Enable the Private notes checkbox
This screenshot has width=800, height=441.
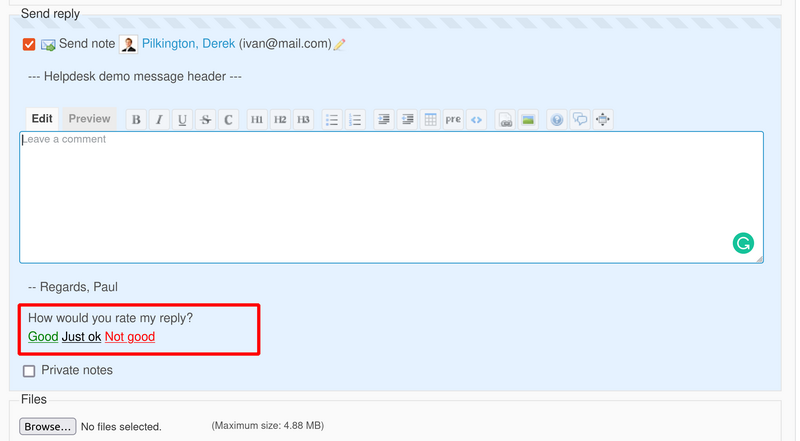(x=29, y=371)
